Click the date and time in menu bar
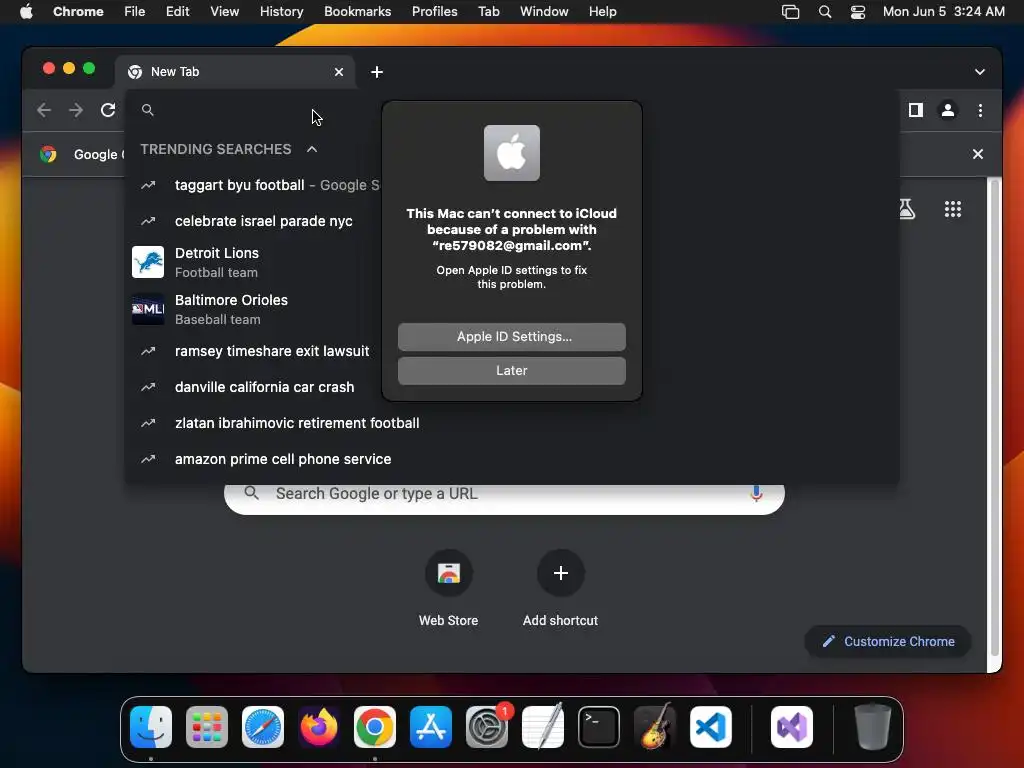This screenshot has height=768, width=1024. click(944, 11)
